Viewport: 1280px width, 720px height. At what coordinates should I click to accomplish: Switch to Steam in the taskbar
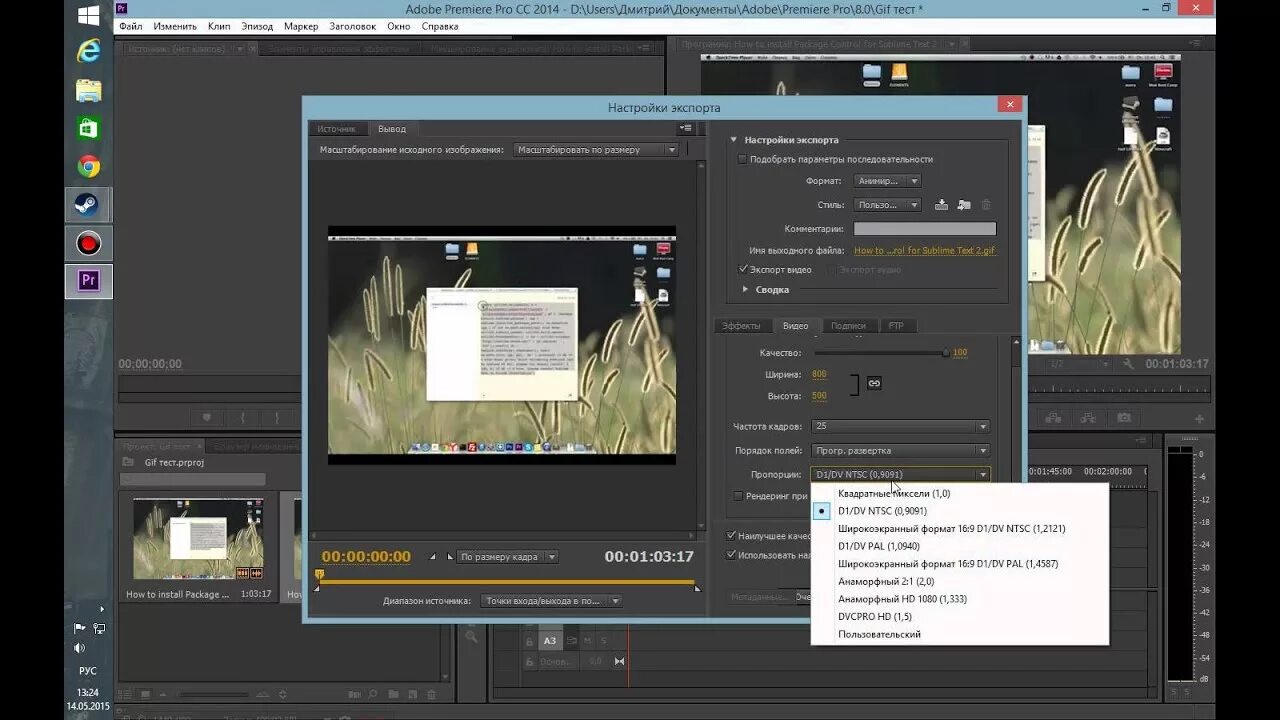point(89,205)
